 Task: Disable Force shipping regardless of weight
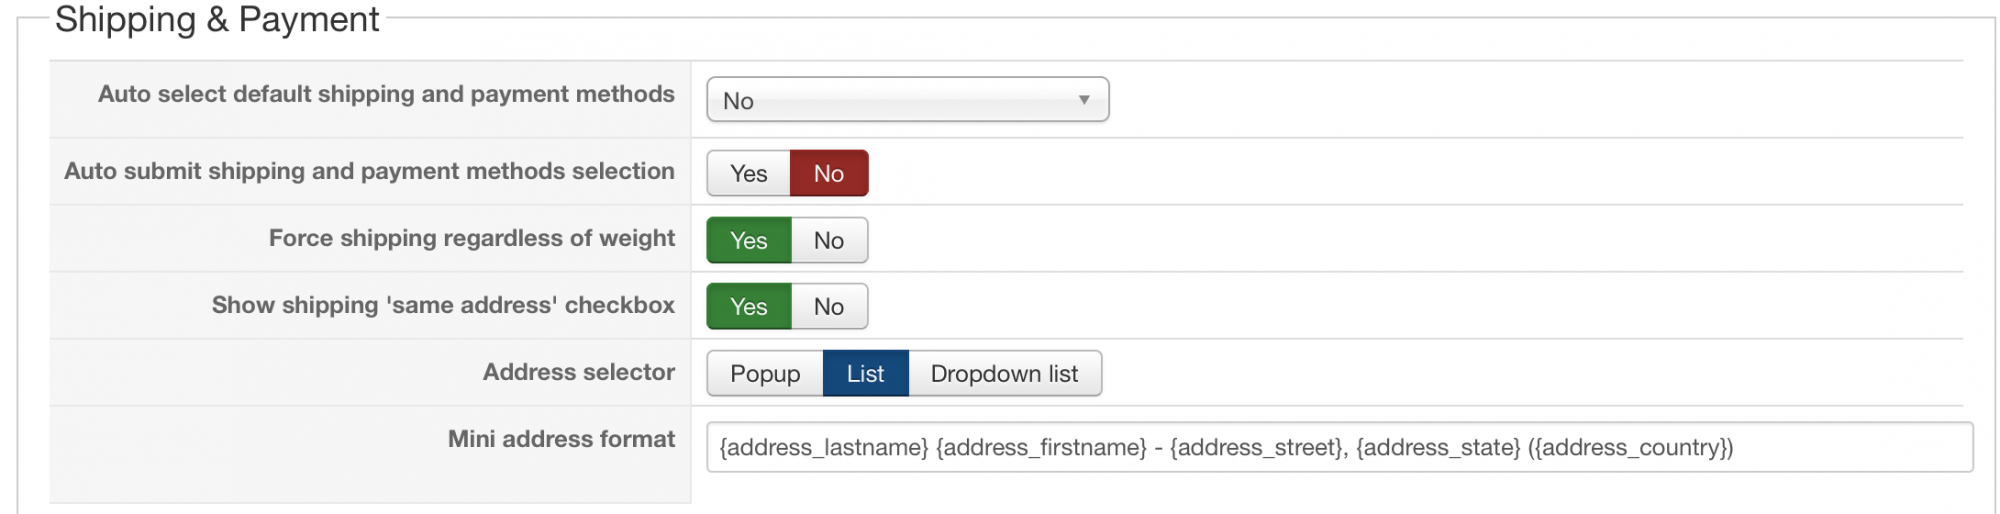pyautogui.click(x=828, y=241)
